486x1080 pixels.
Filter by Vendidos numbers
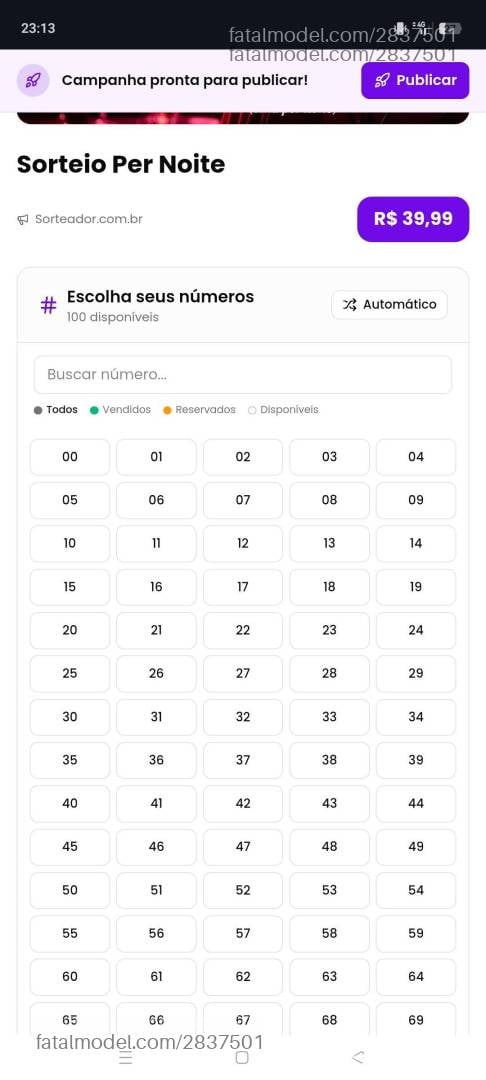120,410
